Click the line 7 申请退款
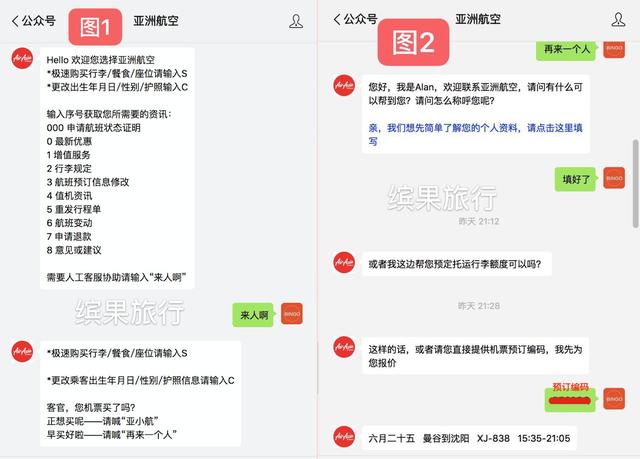 (69, 236)
